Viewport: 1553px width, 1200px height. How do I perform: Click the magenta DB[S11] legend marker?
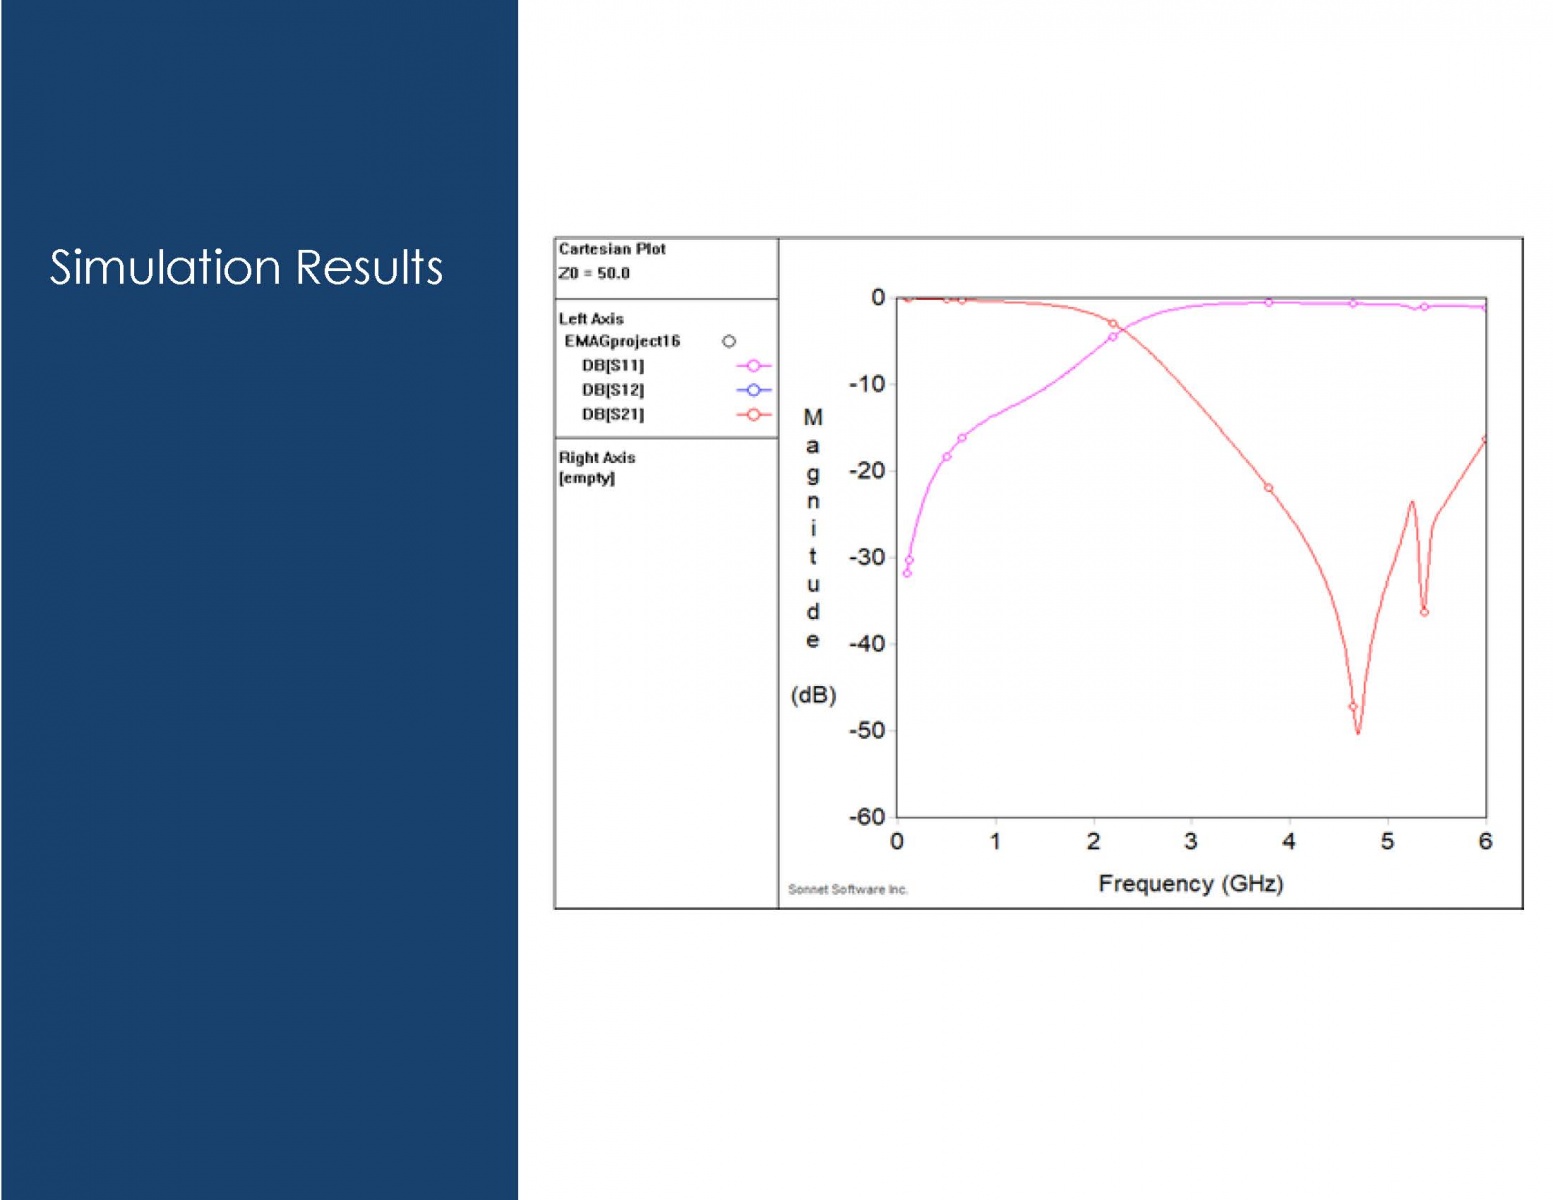(753, 366)
